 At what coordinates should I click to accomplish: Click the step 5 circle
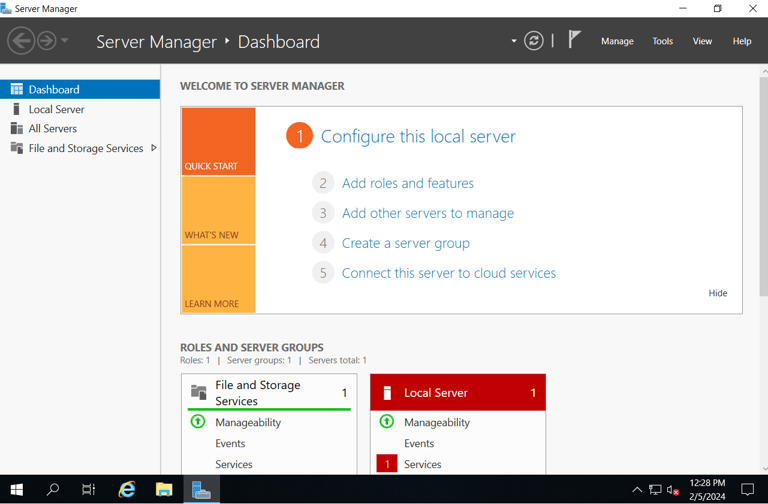(323, 273)
